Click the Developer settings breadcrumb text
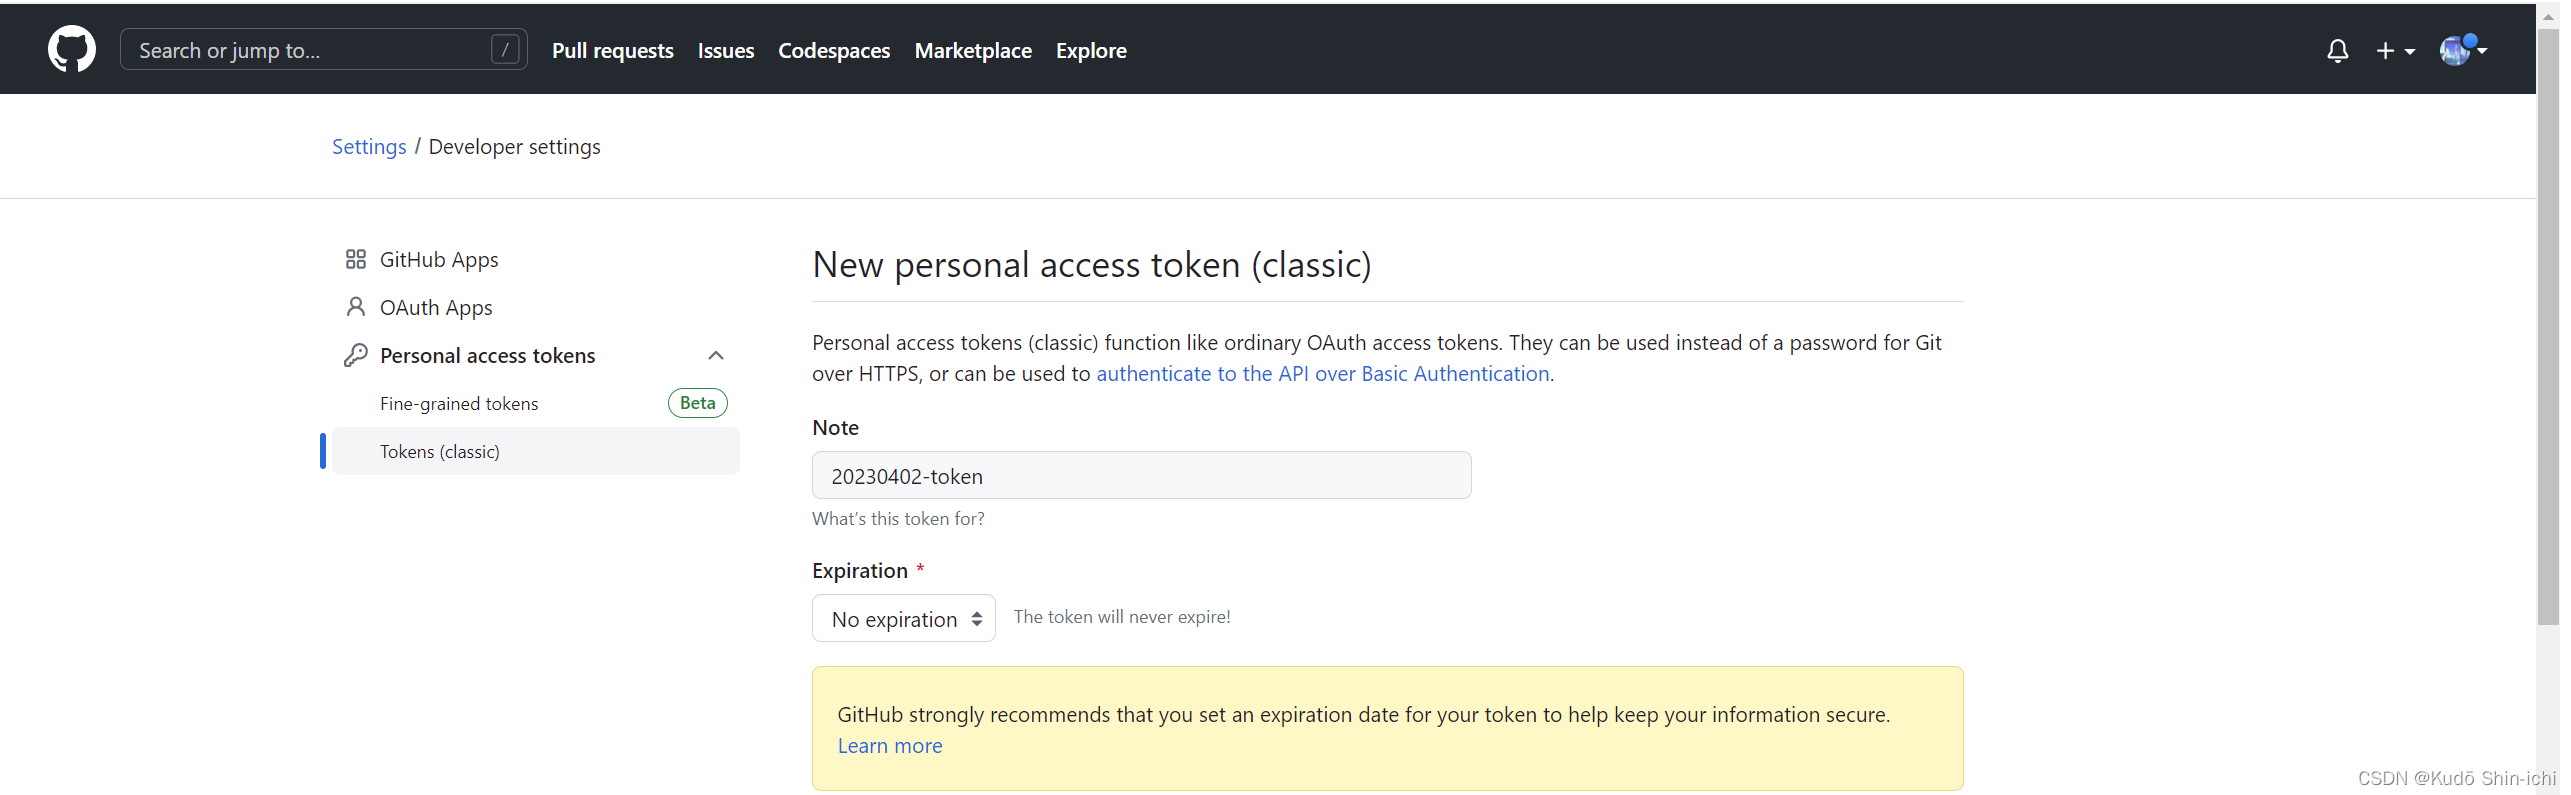 click(x=514, y=146)
